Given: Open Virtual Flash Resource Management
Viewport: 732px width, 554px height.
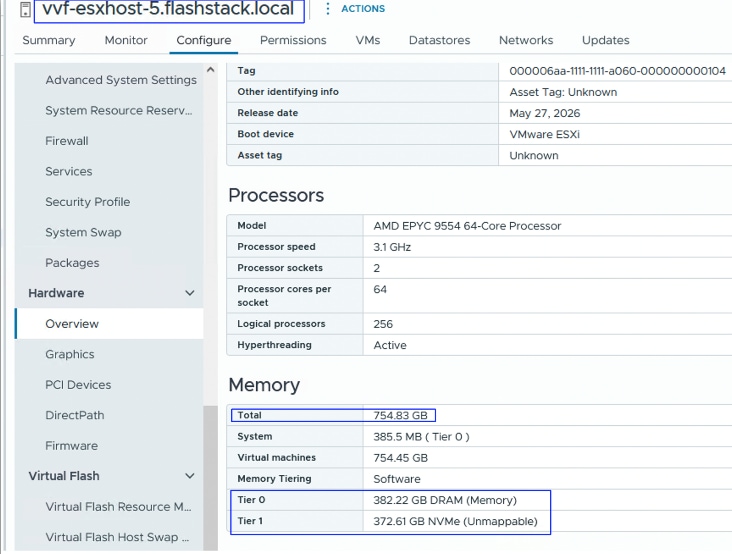Looking at the screenshot, I should (118, 506).
